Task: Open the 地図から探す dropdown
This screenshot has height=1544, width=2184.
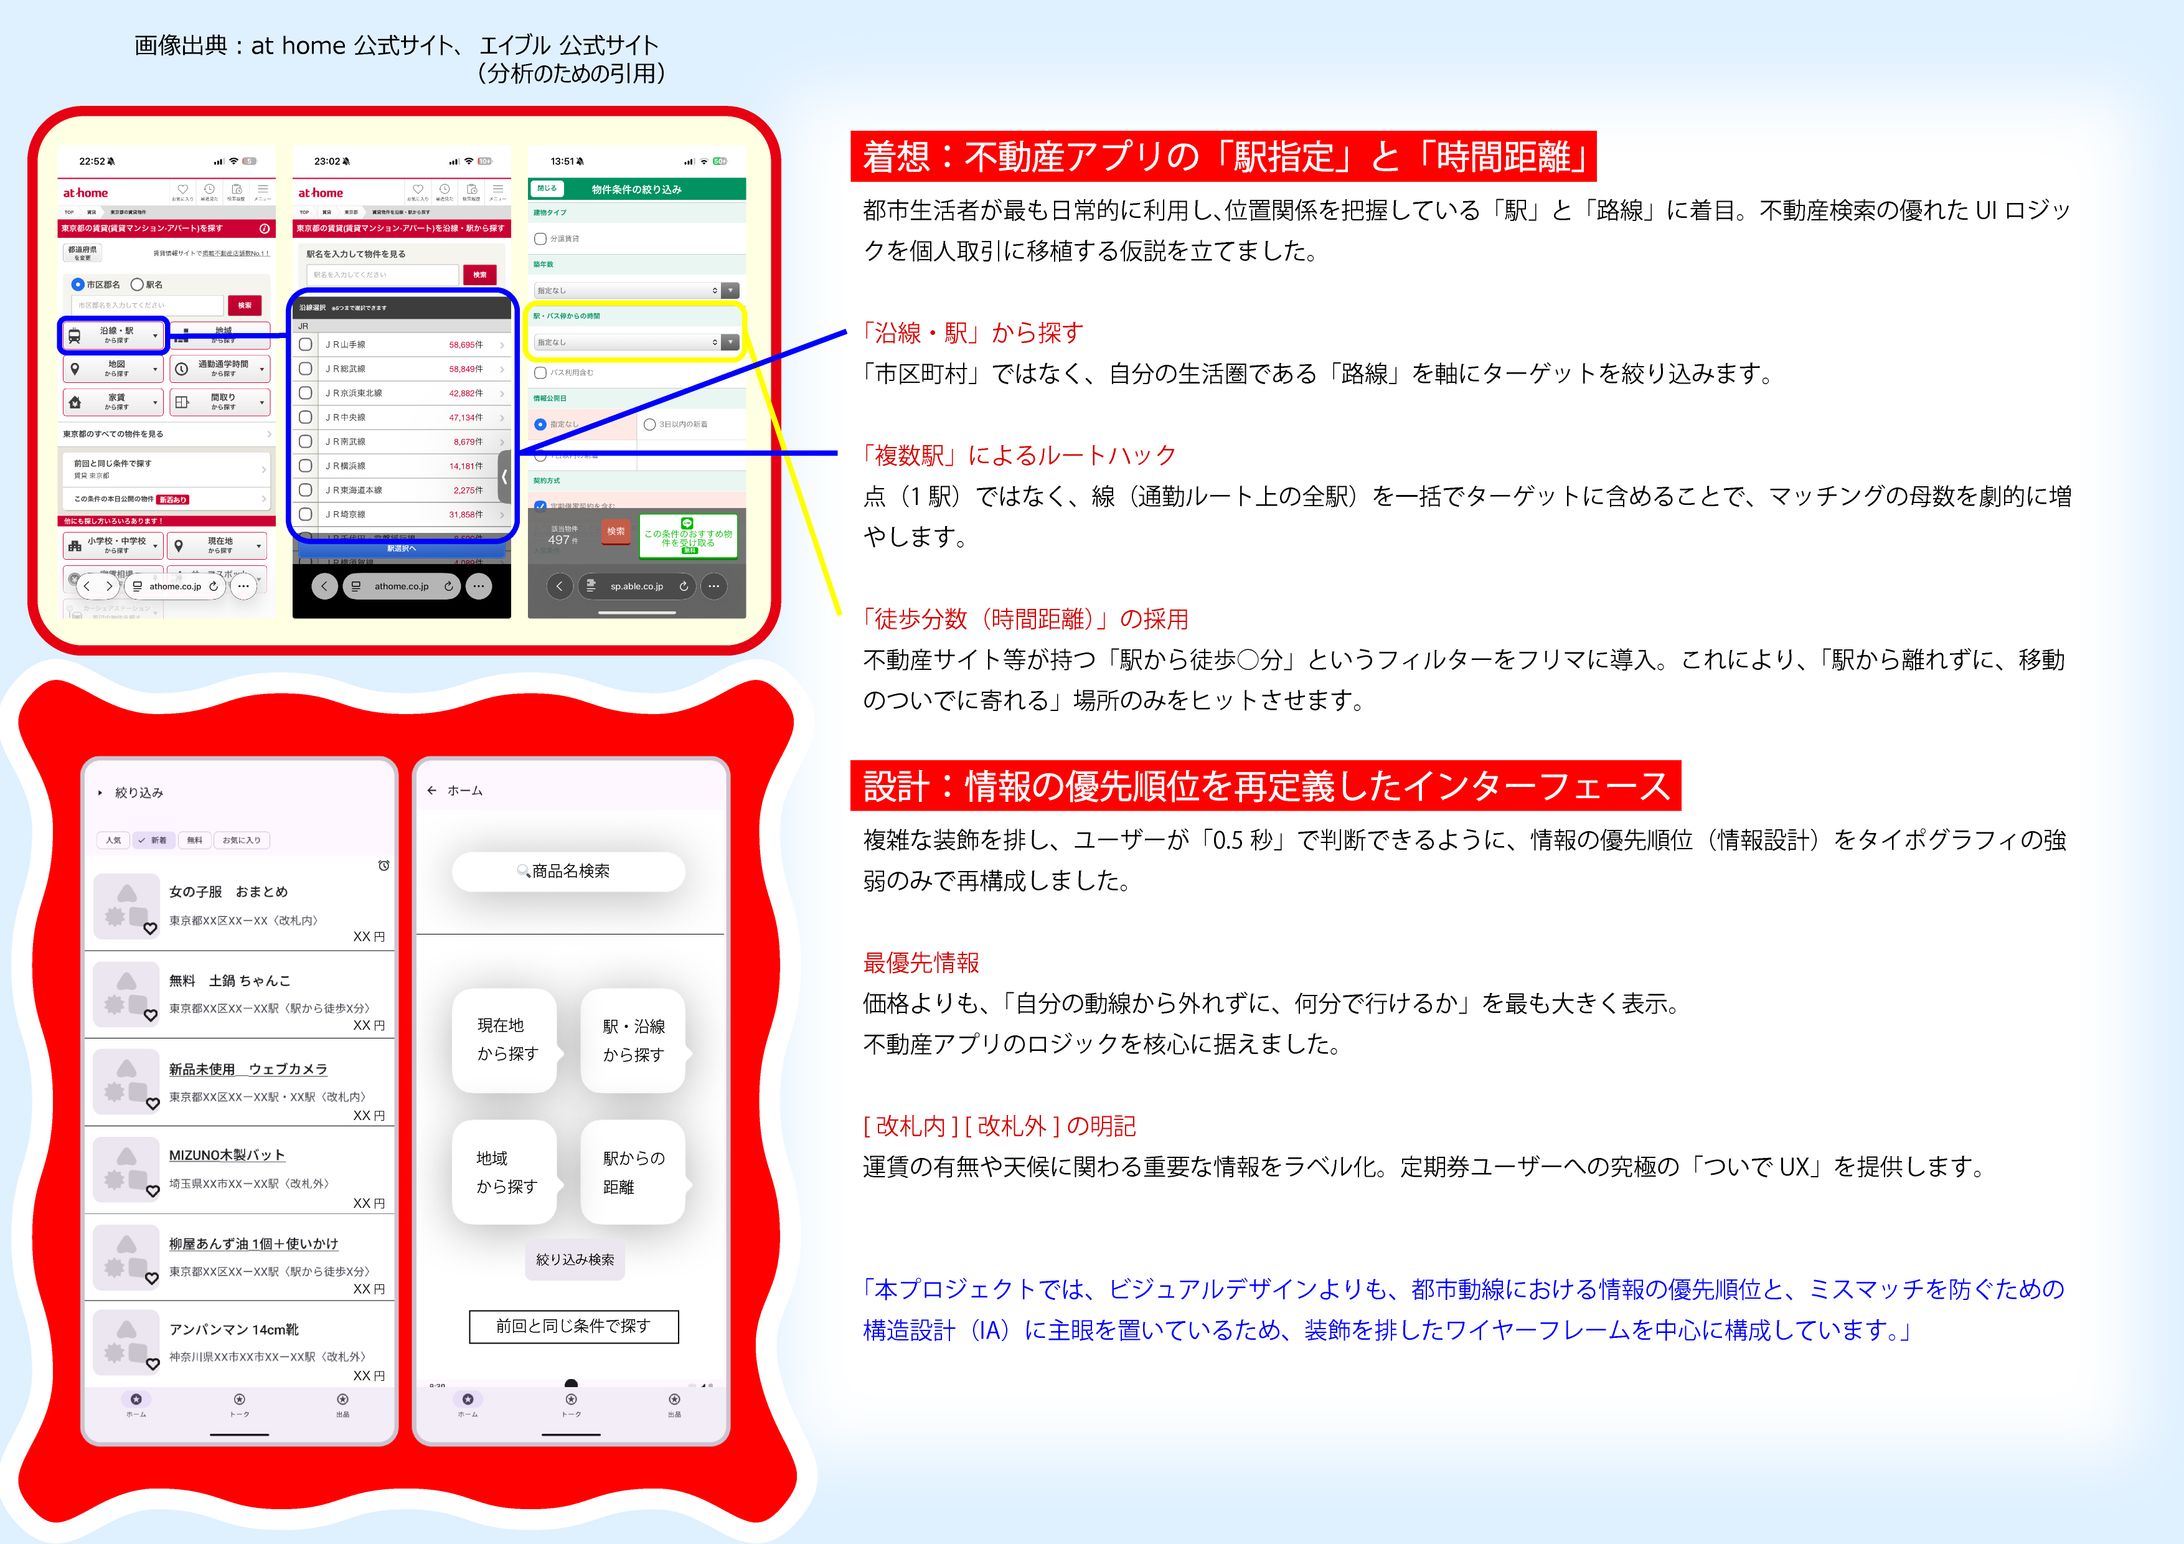Action: point(113,369)
